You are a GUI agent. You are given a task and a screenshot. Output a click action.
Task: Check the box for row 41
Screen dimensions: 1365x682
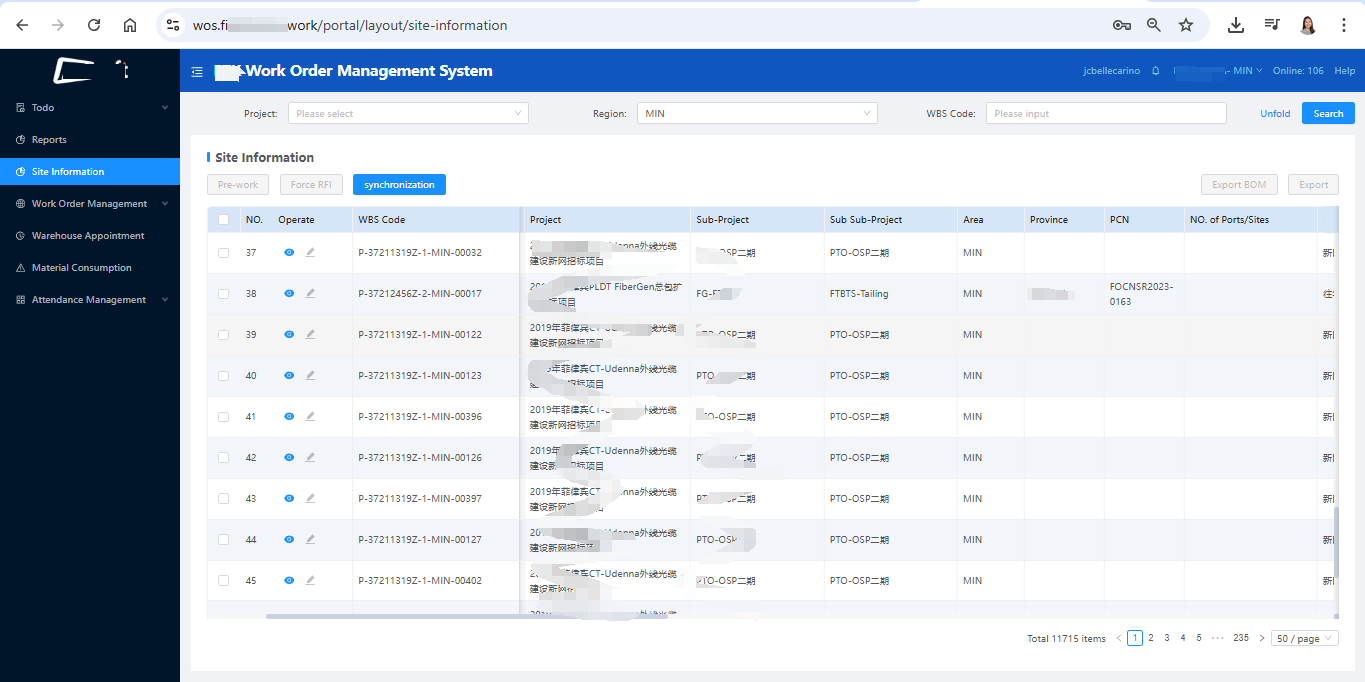click(223, 417)
